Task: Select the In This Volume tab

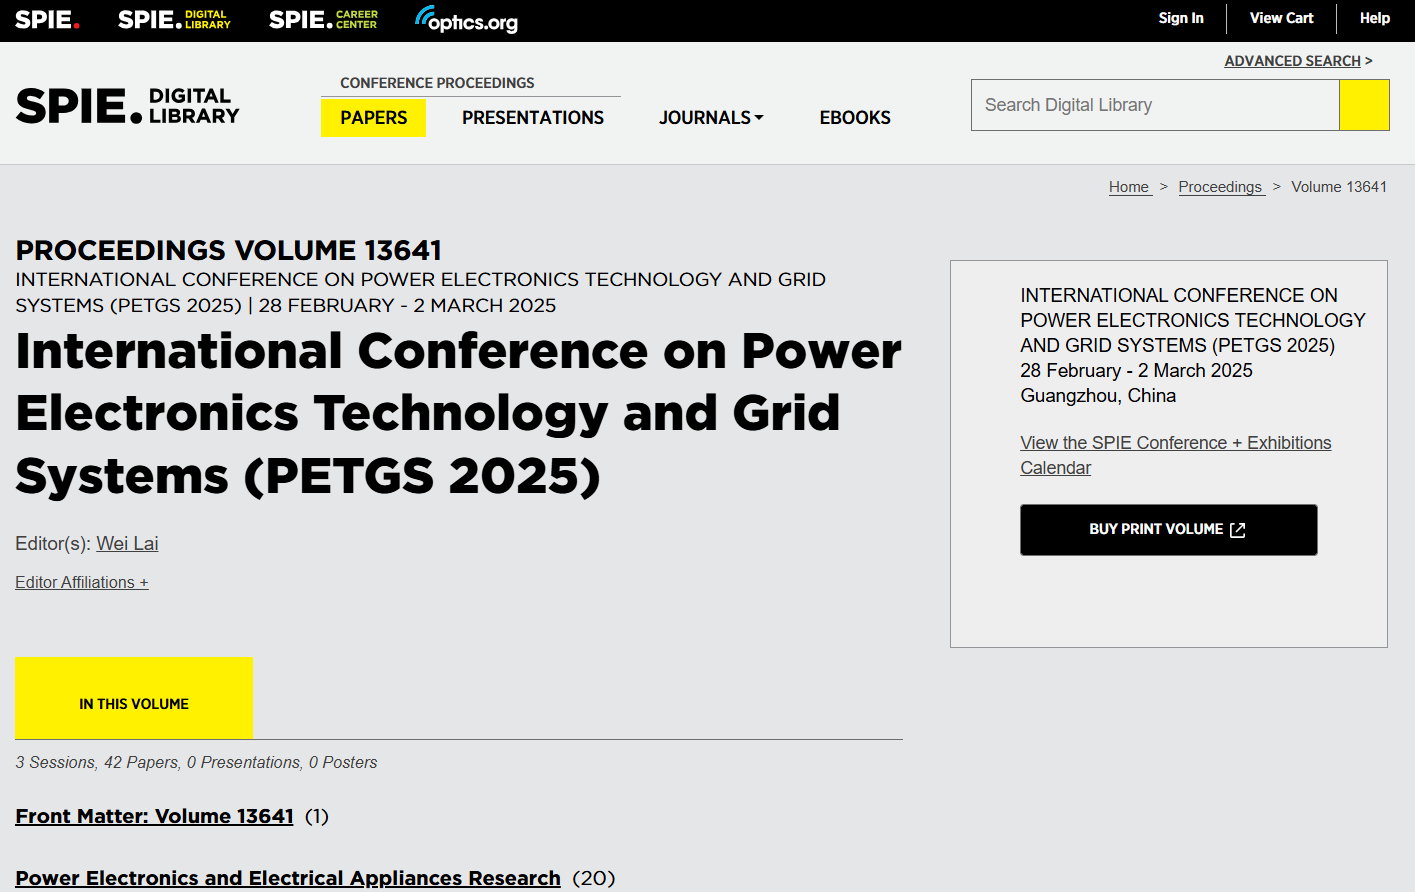Action: (134, 698)
